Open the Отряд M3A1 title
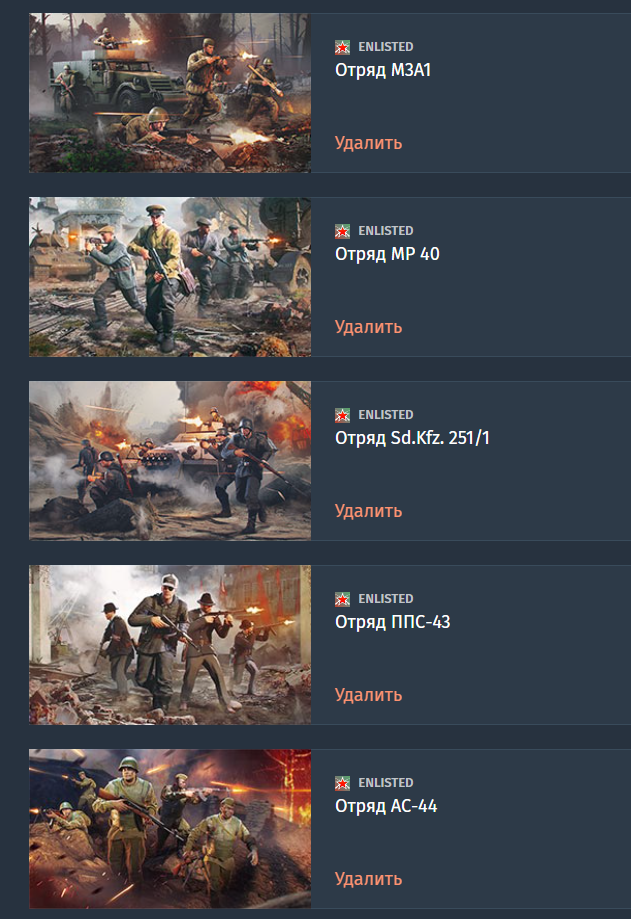 coord(383,70)
